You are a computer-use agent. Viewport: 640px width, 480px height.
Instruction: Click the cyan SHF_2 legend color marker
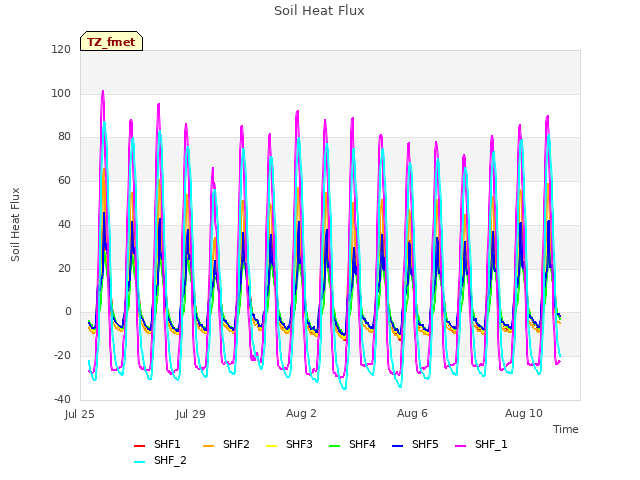(x=140, y=462)
